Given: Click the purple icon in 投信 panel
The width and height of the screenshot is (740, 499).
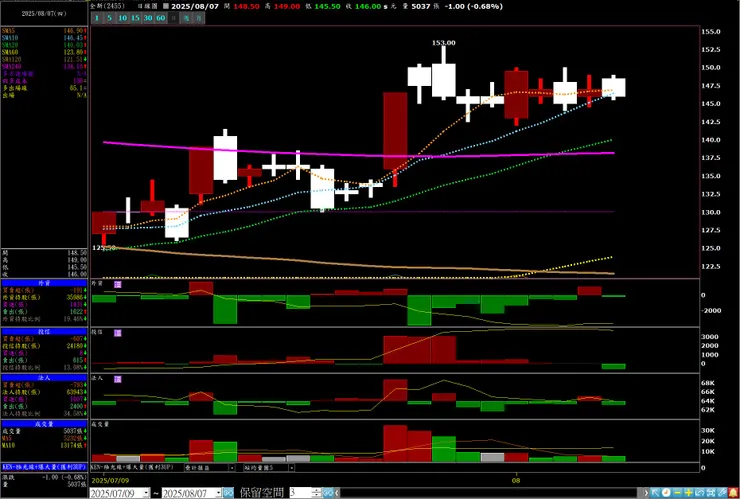Looking at the screenshot, I should 118,333.
